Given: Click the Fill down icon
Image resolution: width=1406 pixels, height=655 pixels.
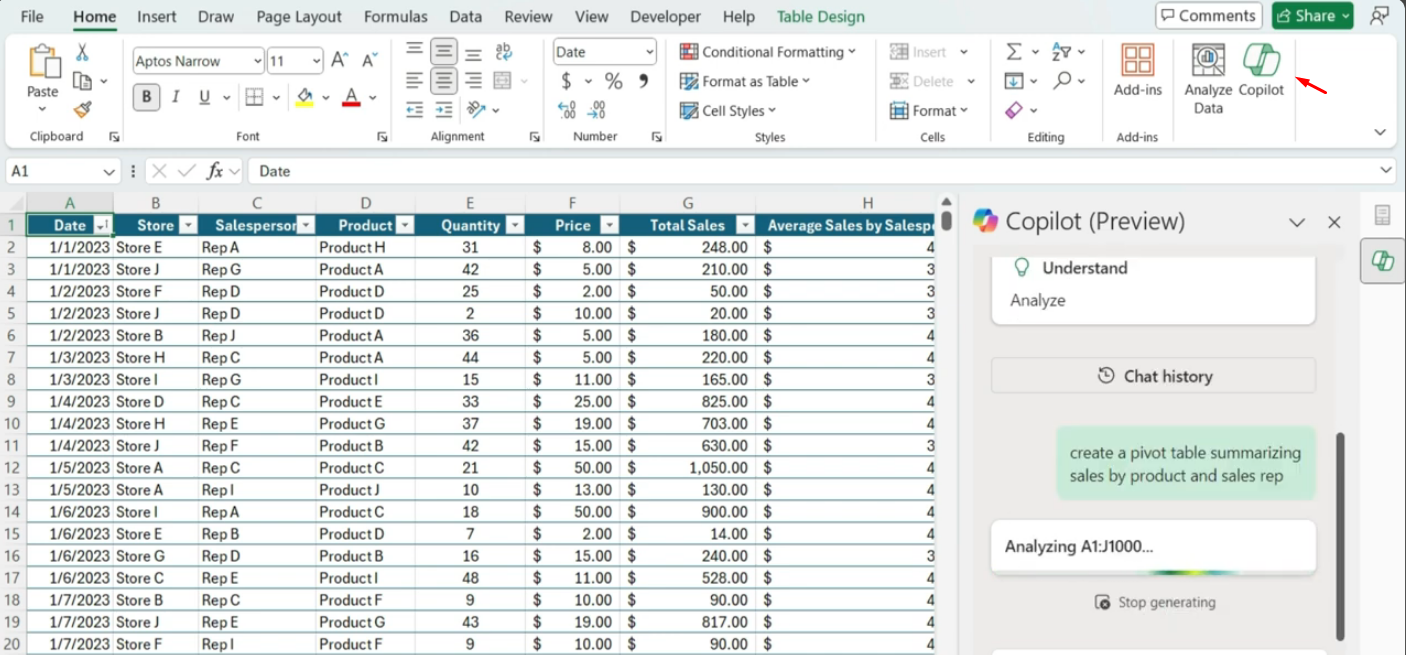Looking at the screenshot, I should (1014, 80).
